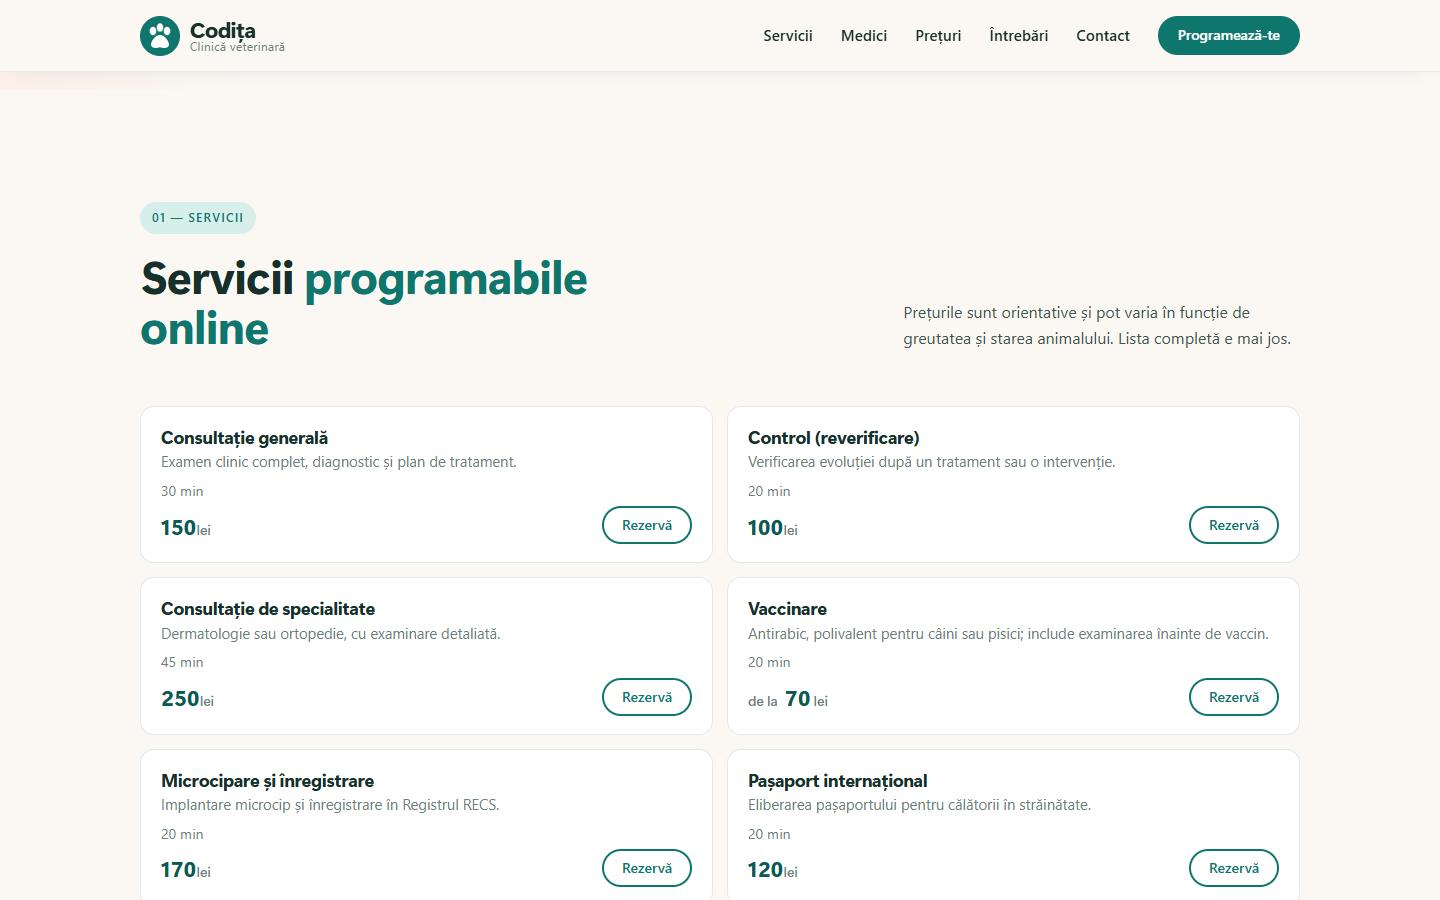Viewport: 1440px width, 900px height.
Task: Click the Codița brand name text
Action: click(222, 30)
